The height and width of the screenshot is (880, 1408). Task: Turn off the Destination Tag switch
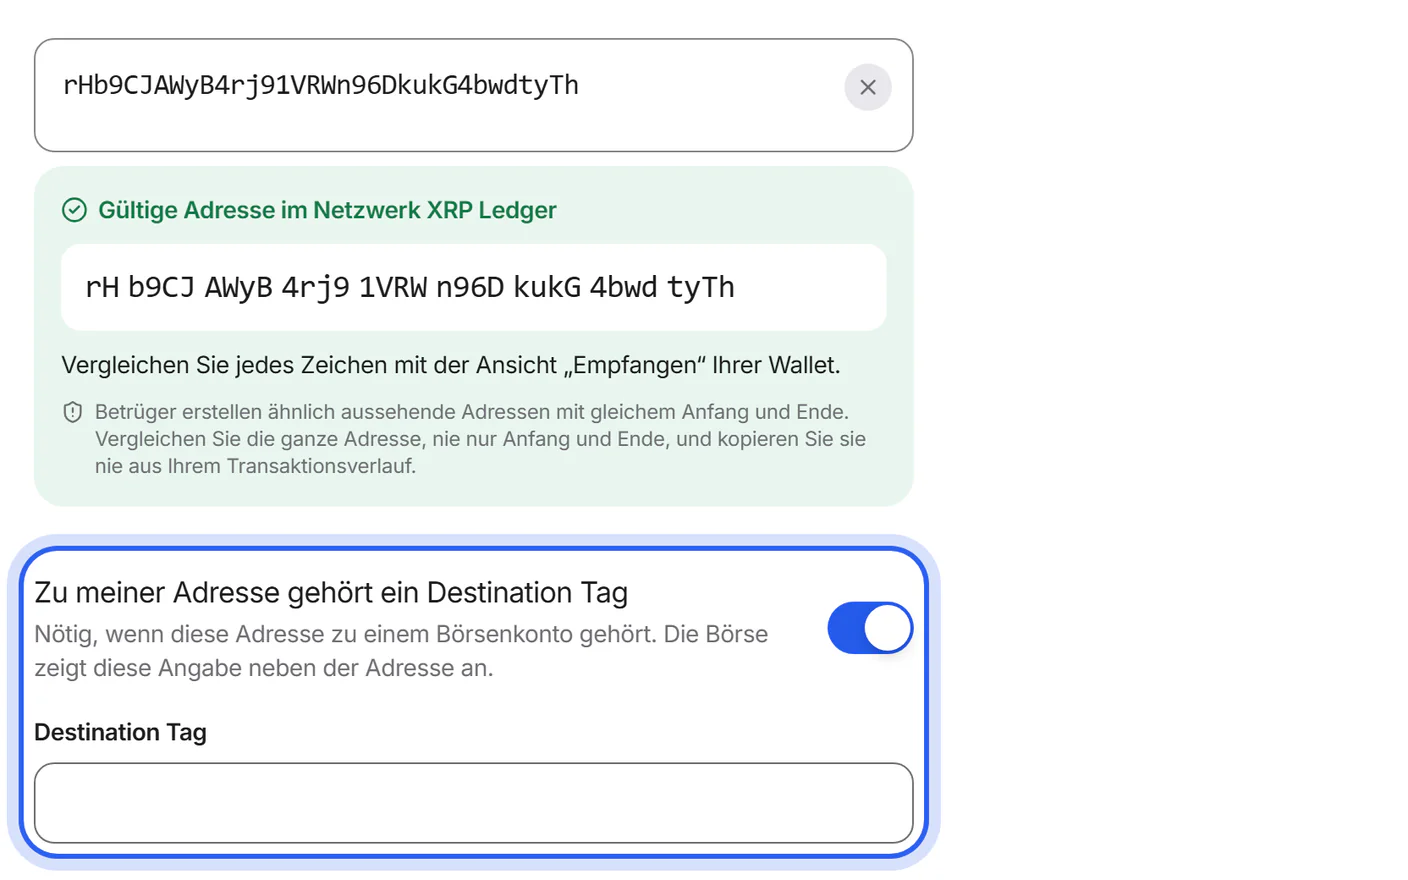pos(870,628)
